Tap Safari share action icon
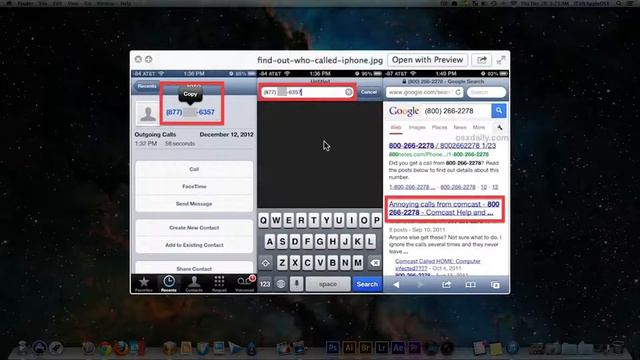This screenshot has height=360, width=640. (x=447, y=284)
